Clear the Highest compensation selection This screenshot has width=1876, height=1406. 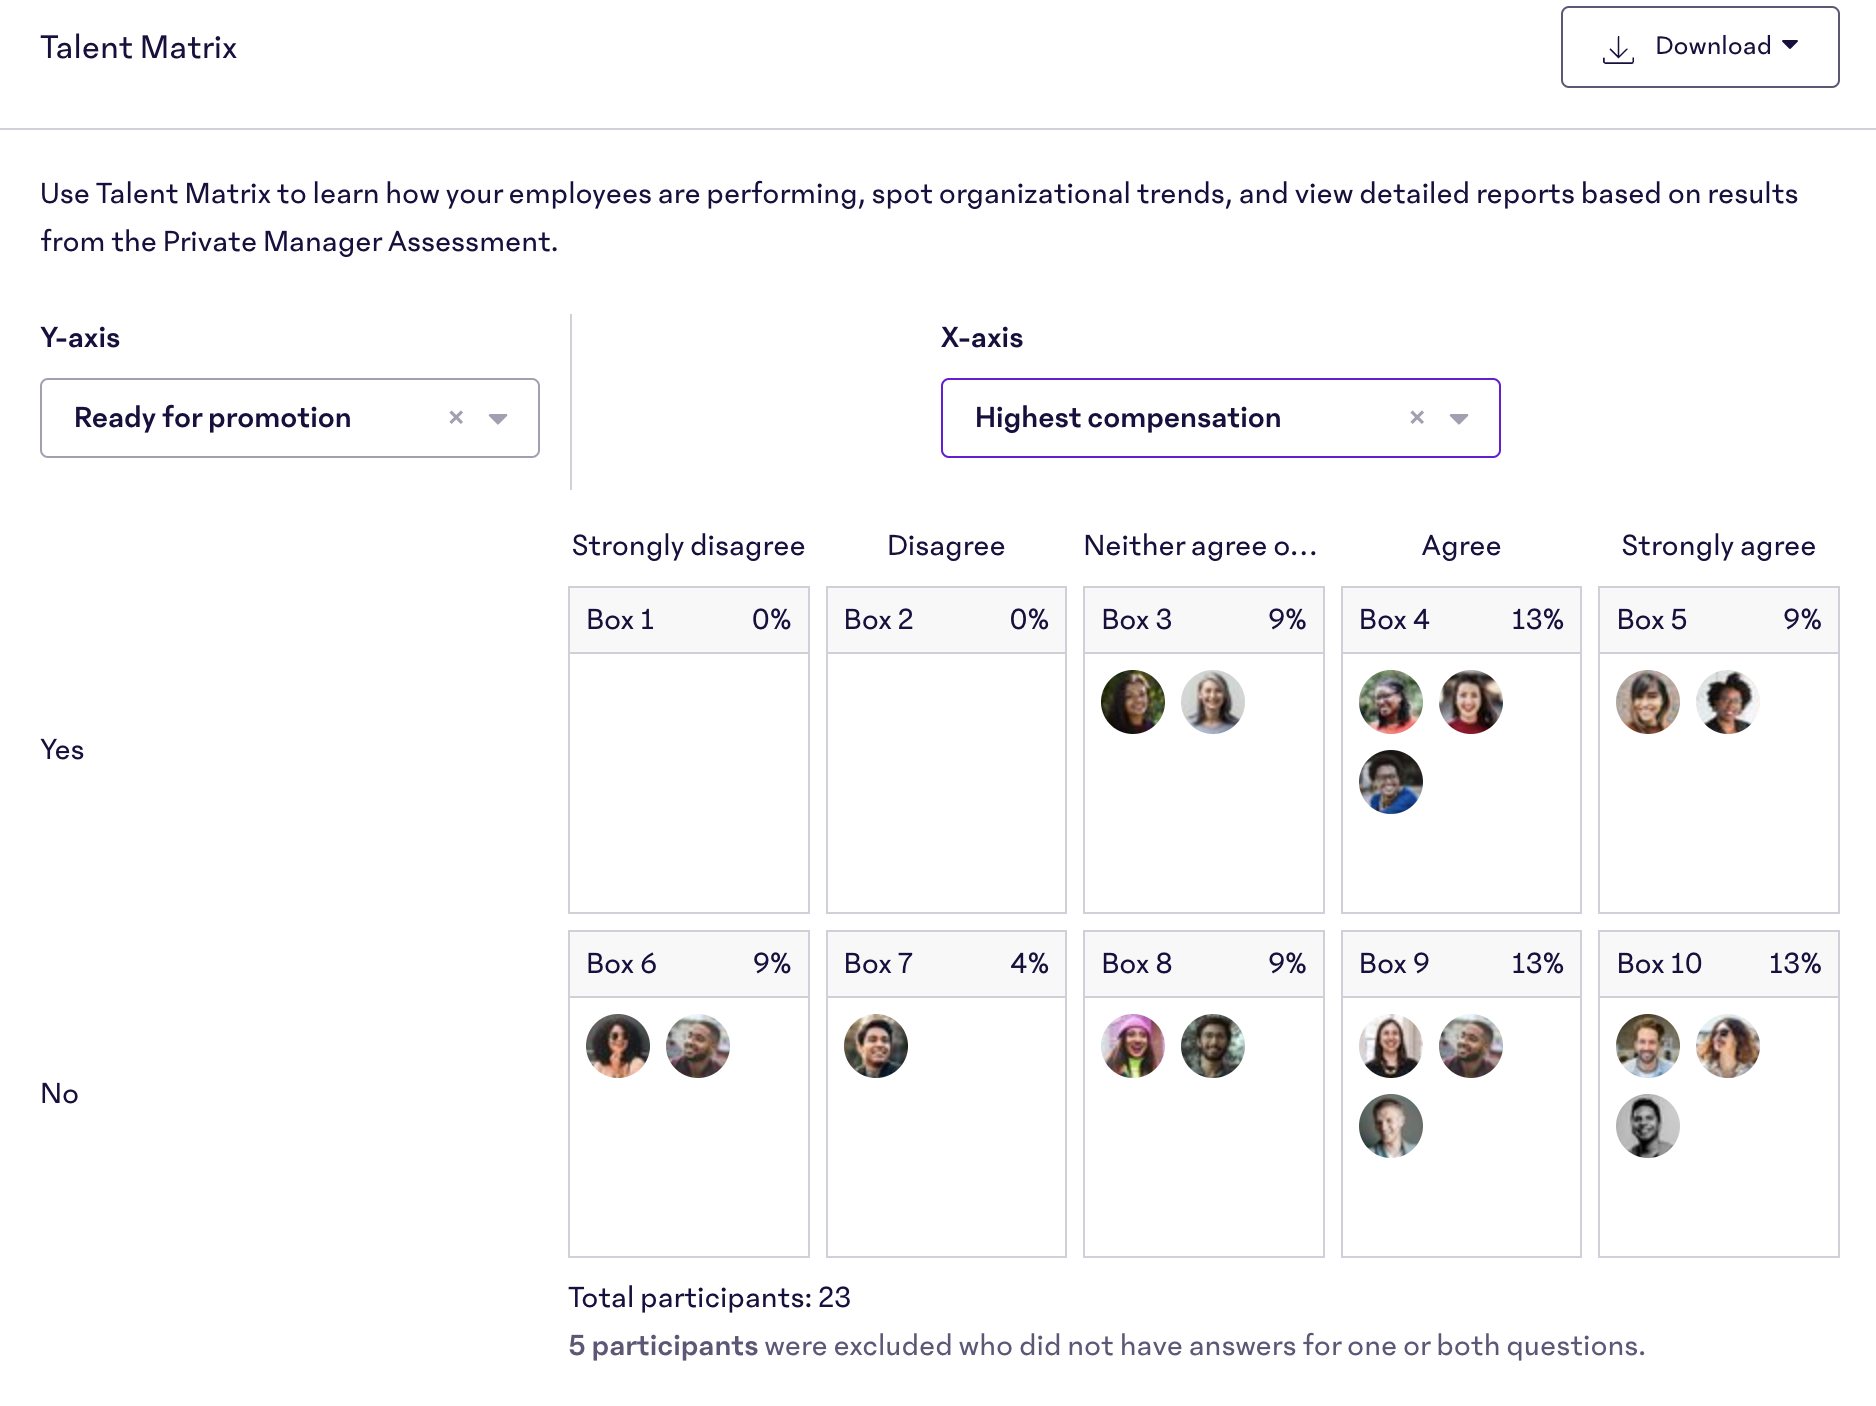click(x=1417, y=418)
